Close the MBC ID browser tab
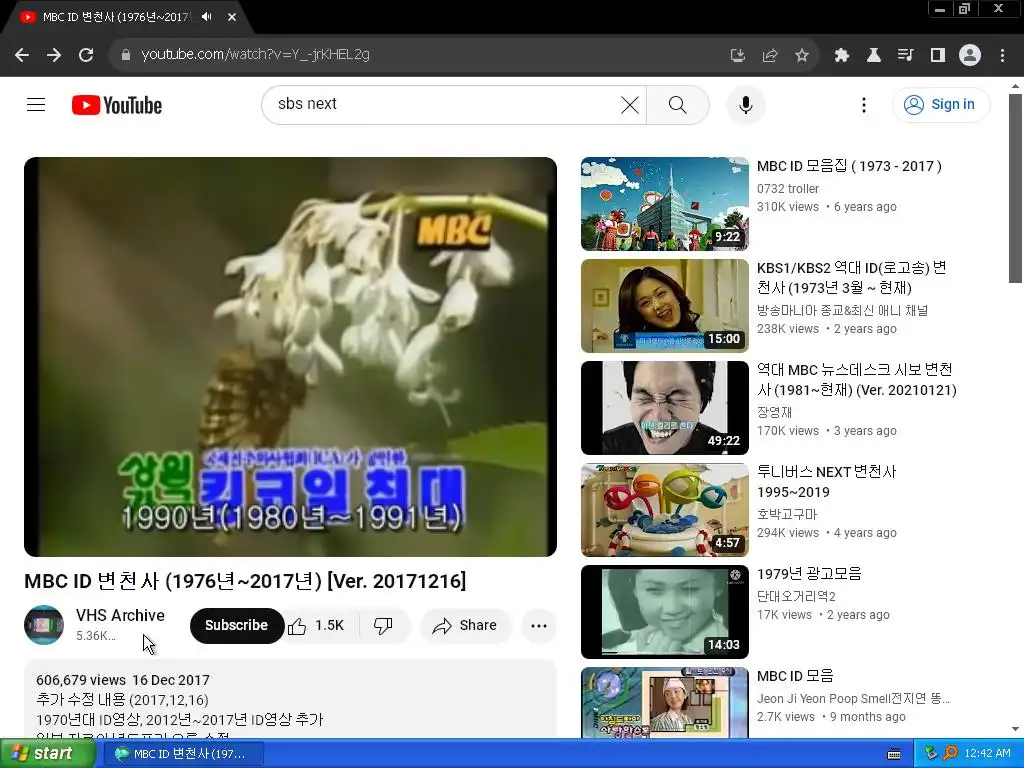1024x768 pixels. (x=232, y=17)
